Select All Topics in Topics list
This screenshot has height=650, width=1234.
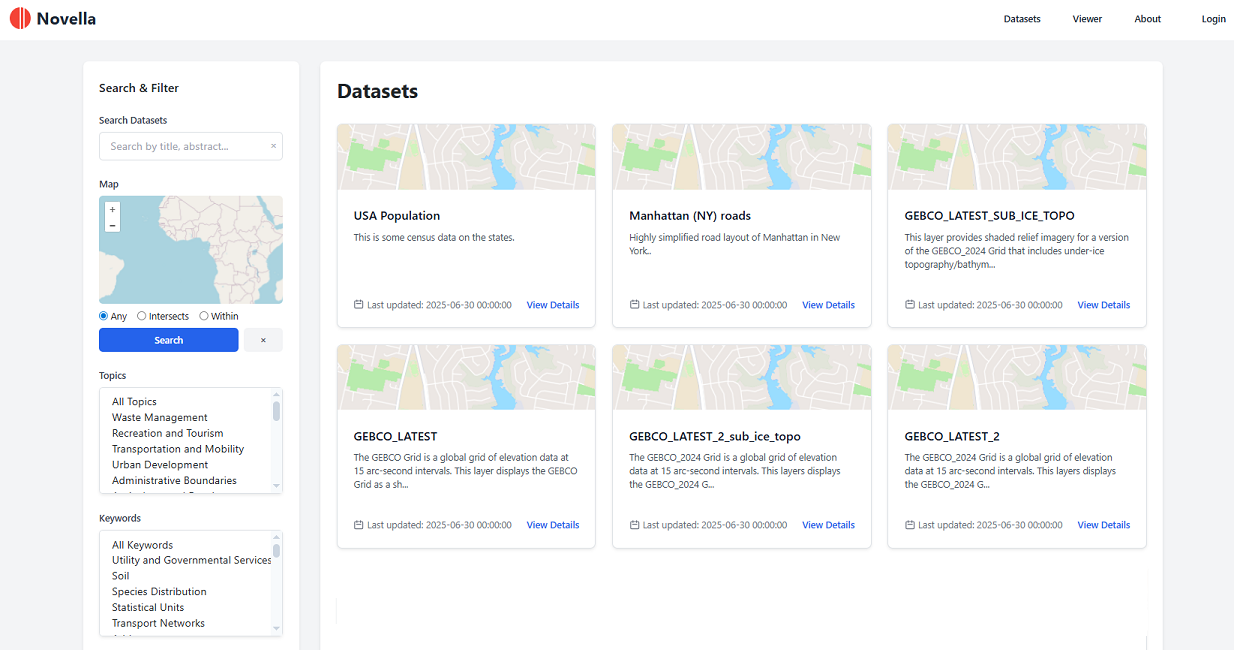134,402
